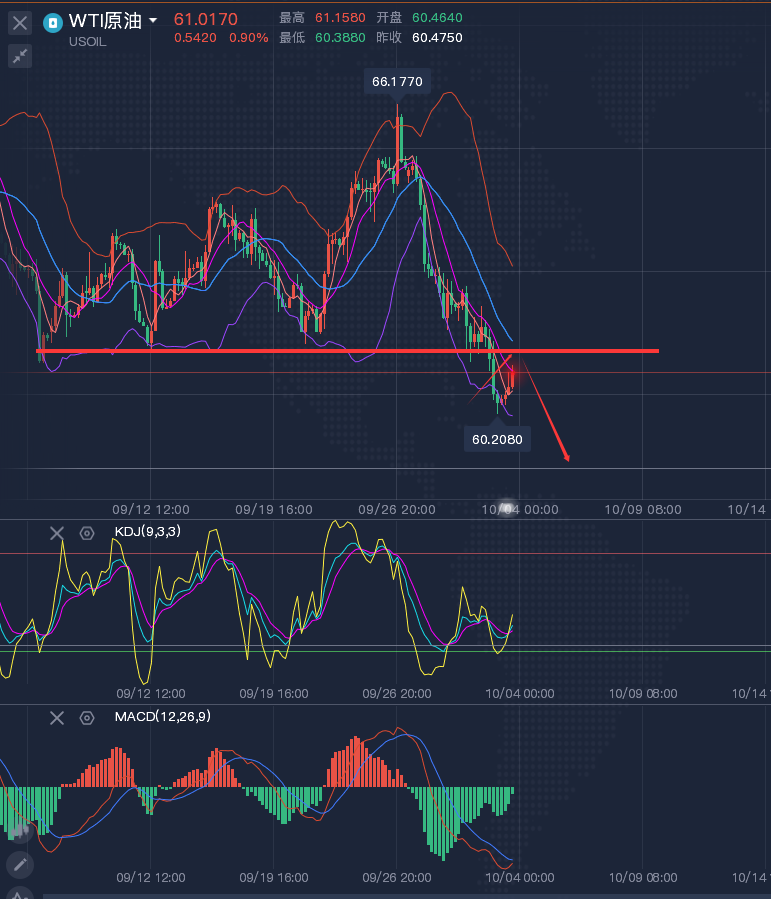This screenshot has height=899, width=771.
Task: Click the MACD(12,26,9) indicator label
Action: 163,717
